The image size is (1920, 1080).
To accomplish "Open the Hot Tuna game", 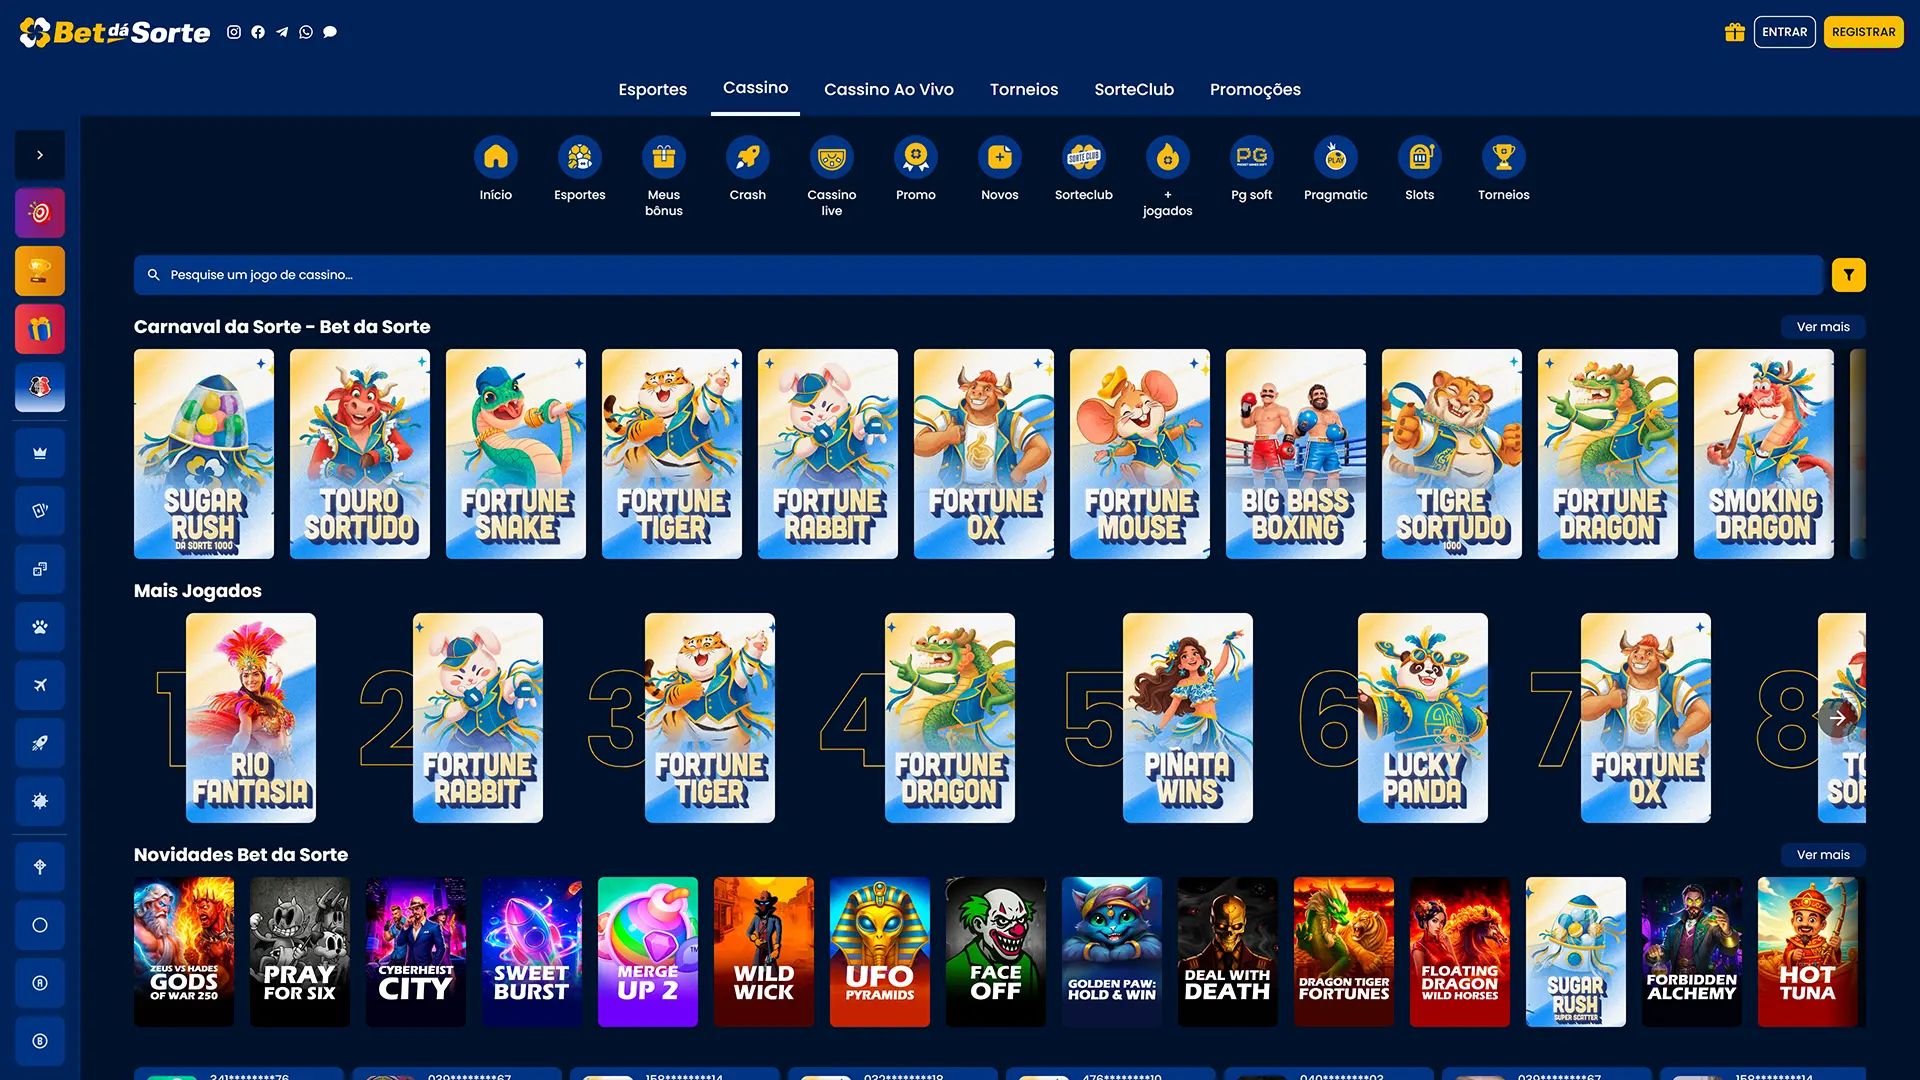I will tap(1808, 952).
